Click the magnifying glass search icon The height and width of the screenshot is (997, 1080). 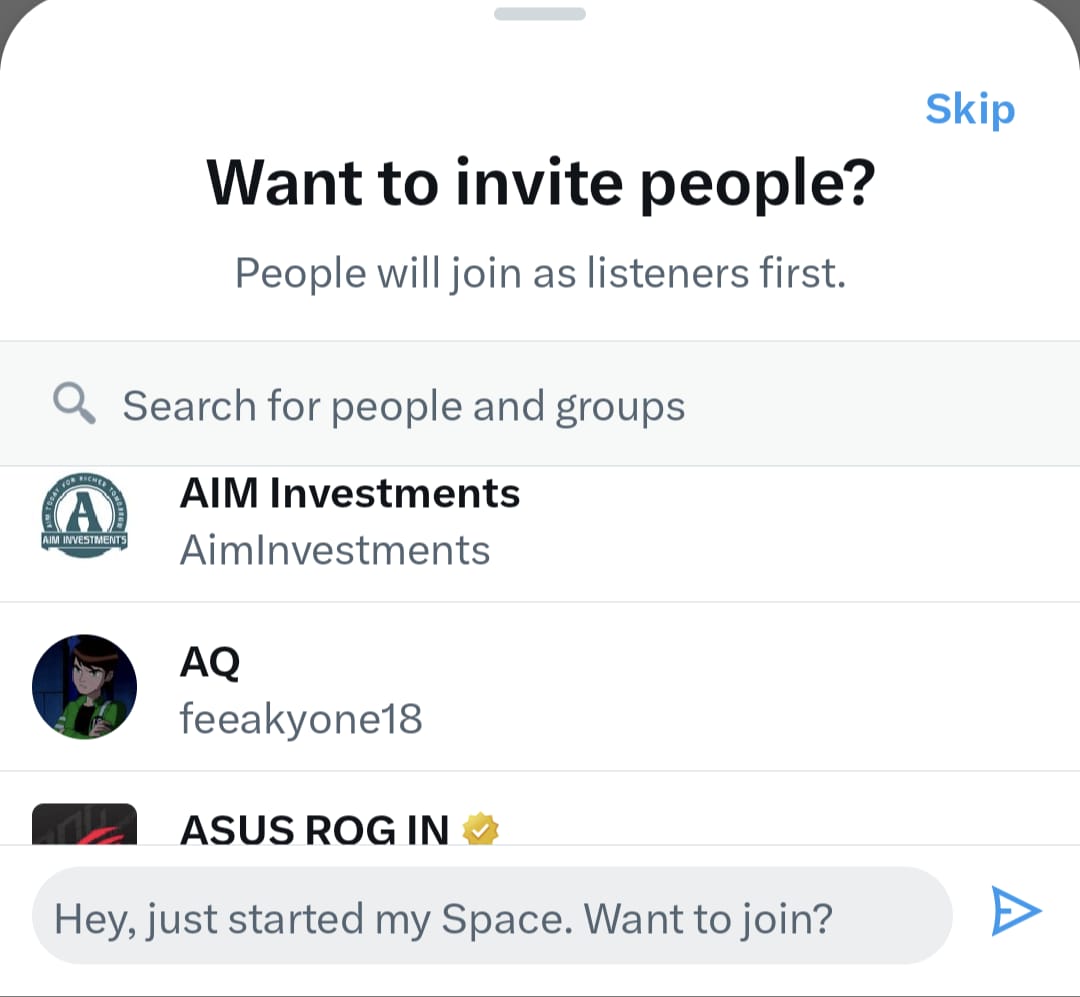click(73, 404)
